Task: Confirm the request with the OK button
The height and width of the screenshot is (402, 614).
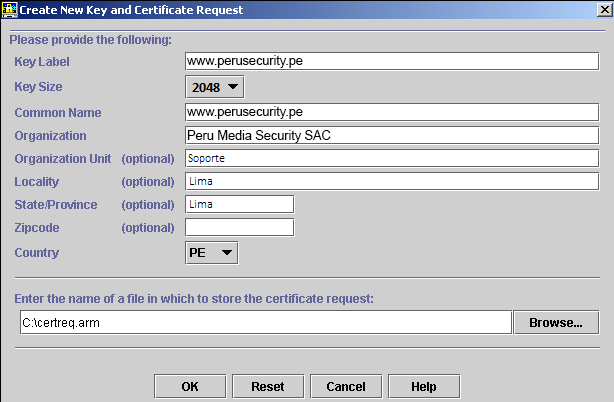Action: pos(190,386)
